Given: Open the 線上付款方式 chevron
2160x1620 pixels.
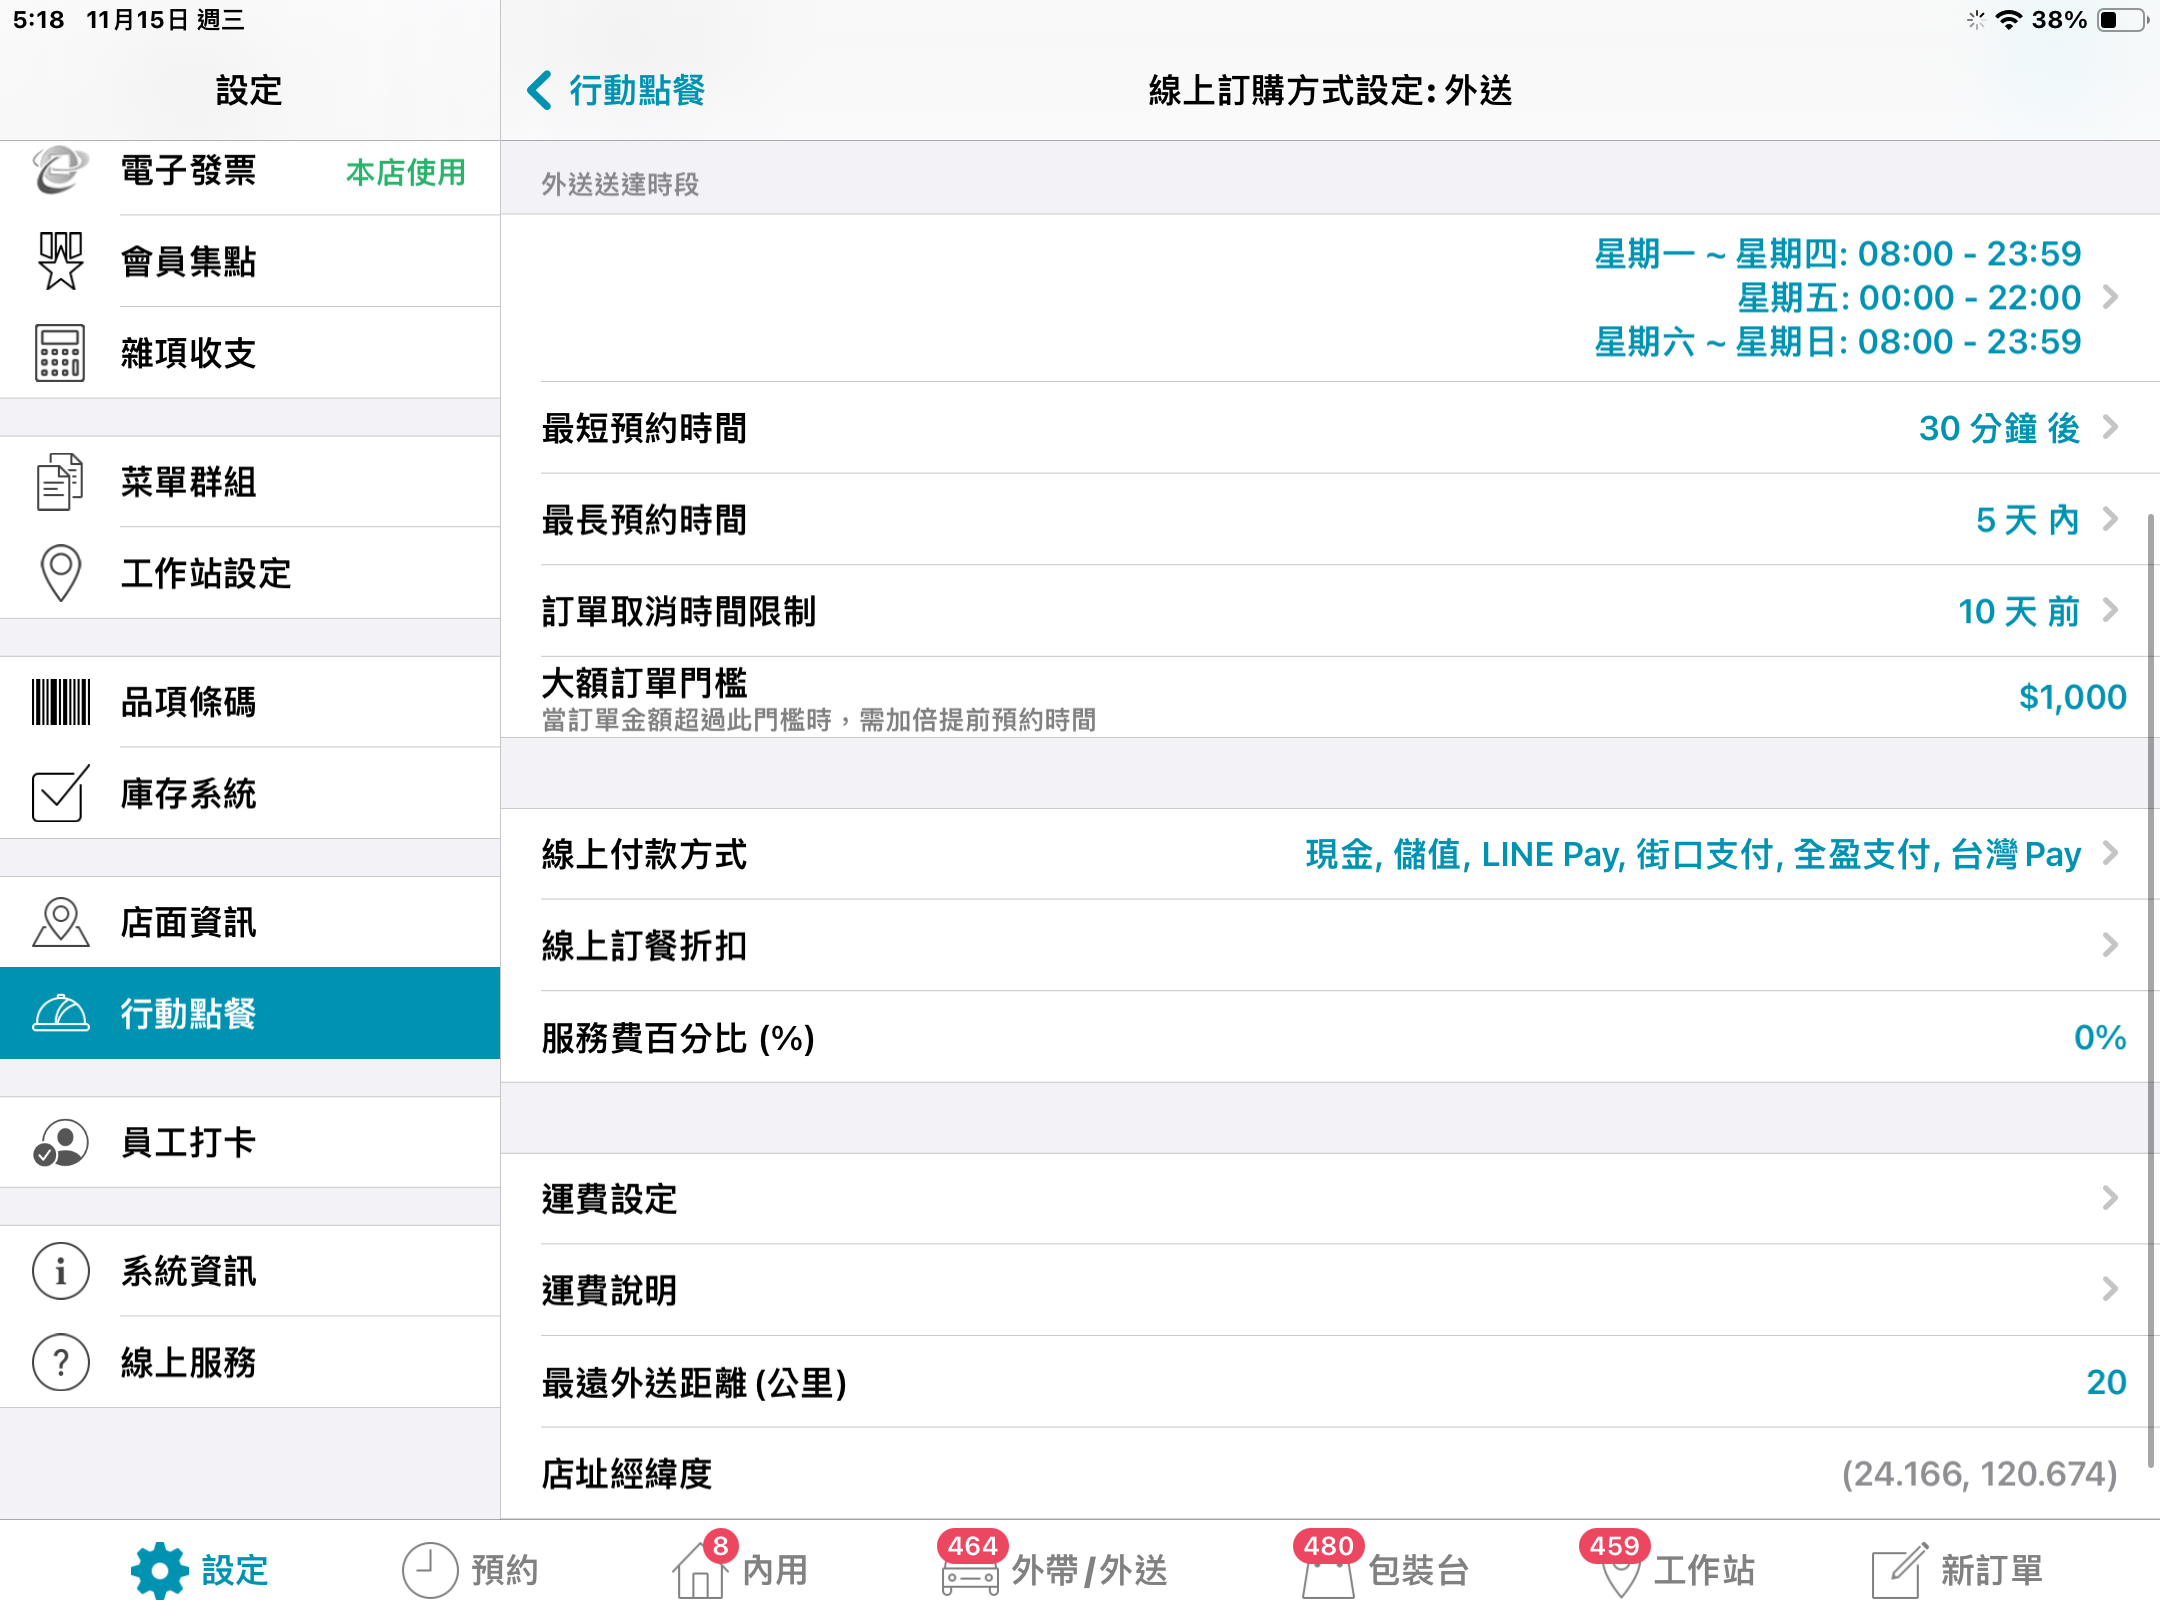Looking at the screenshot, I should [2110, 854].
